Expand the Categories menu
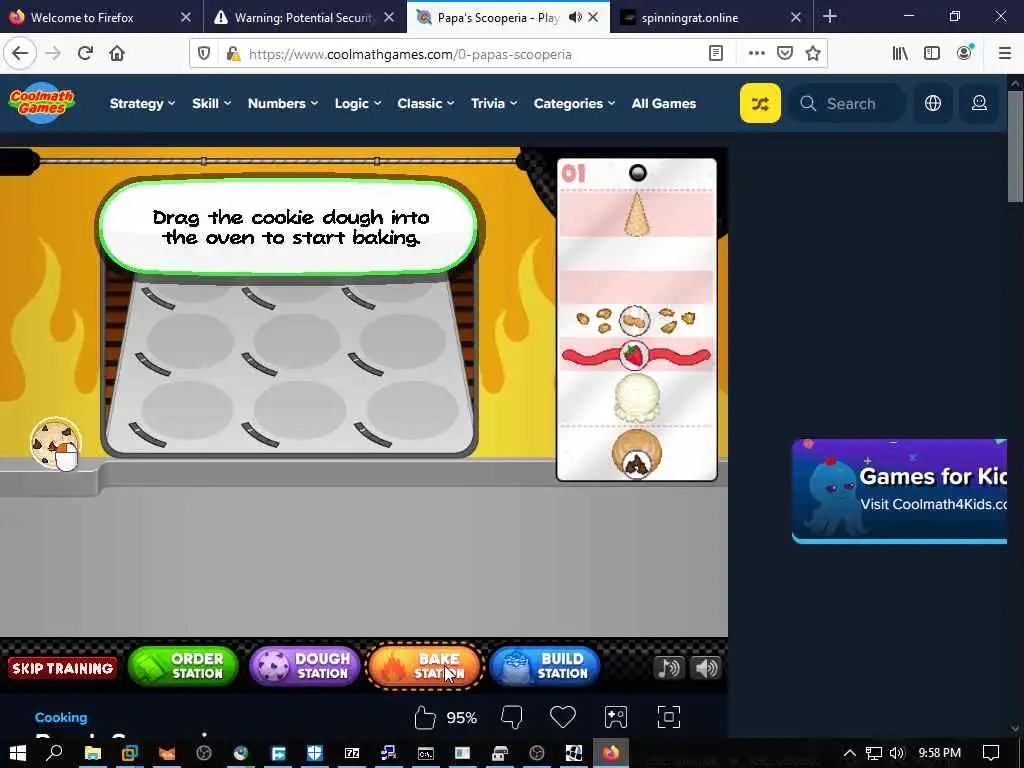The height and width of the screenshot is (768, 1024). coord(575,103)
